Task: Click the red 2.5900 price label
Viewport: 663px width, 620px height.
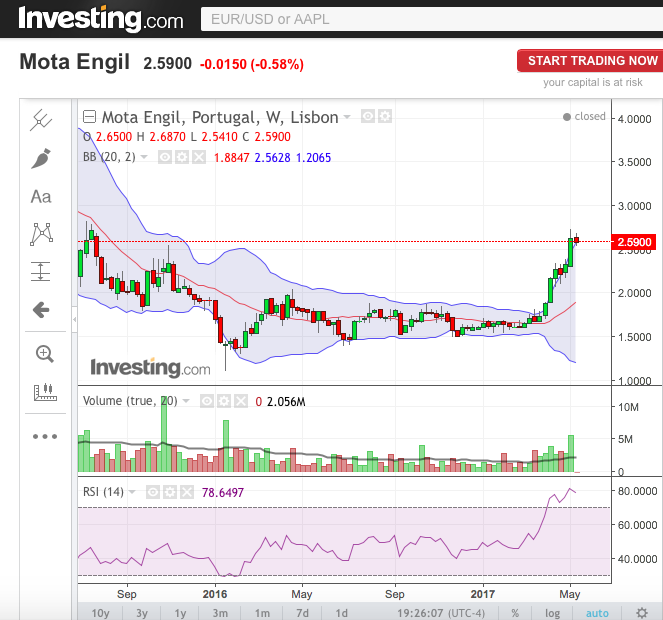Action: [633, 242]
